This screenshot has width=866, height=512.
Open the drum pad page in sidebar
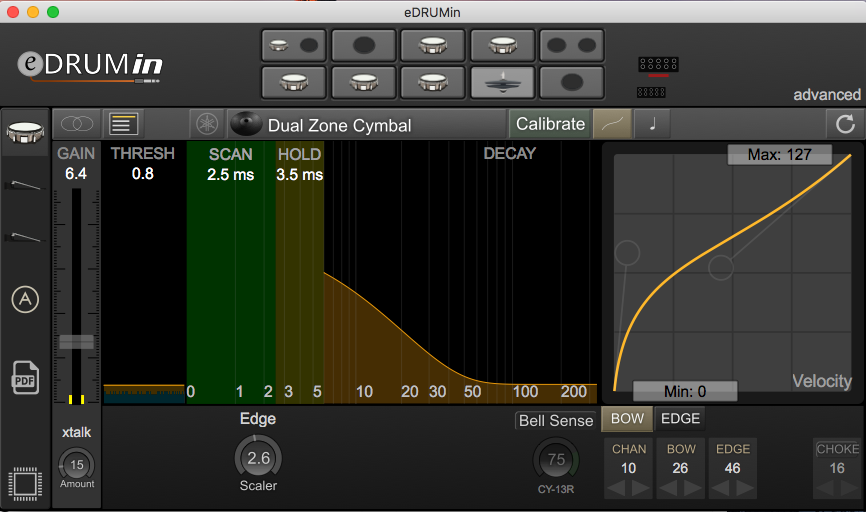[x=25, y=133]
